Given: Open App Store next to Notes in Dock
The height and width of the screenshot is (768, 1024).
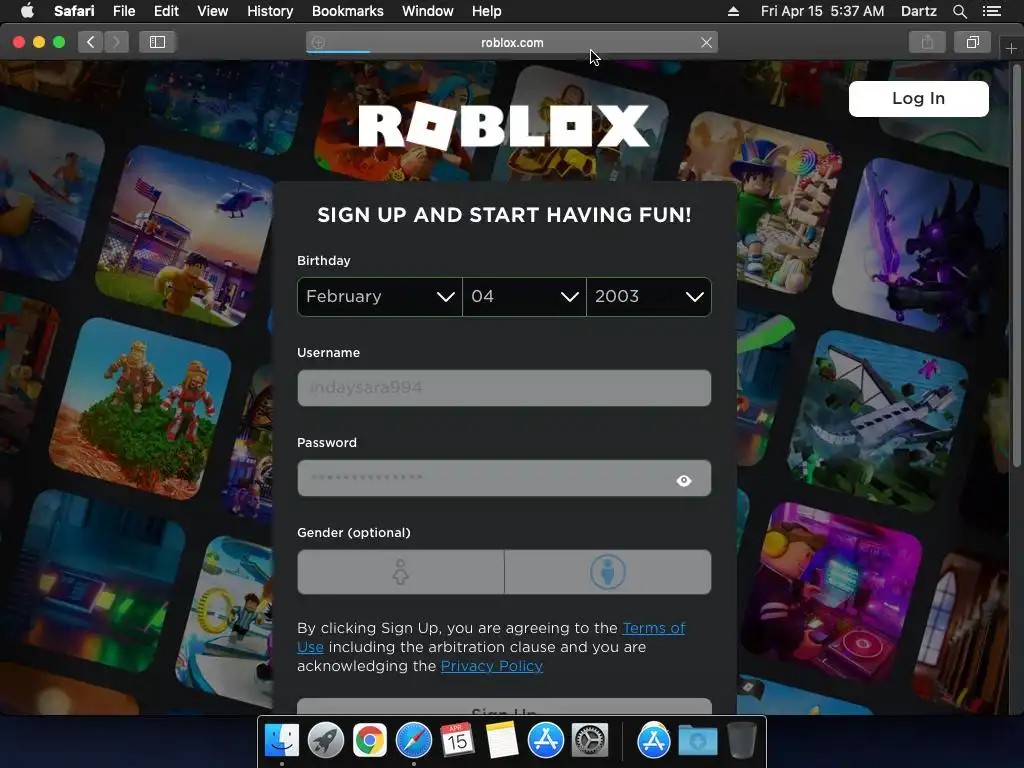Looking at the screenshot, I should [545, 740].
